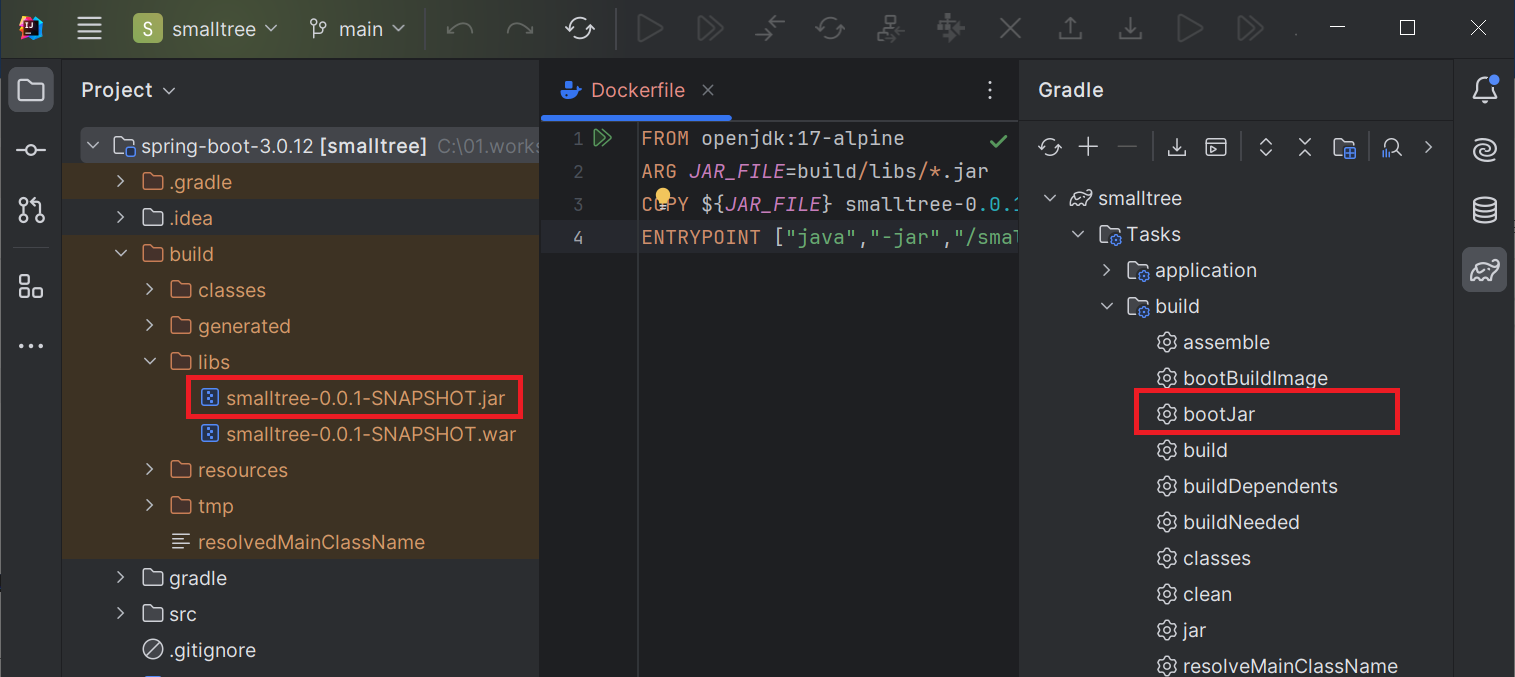Click the upload arrow toolbar icon

coord(1070,29)
